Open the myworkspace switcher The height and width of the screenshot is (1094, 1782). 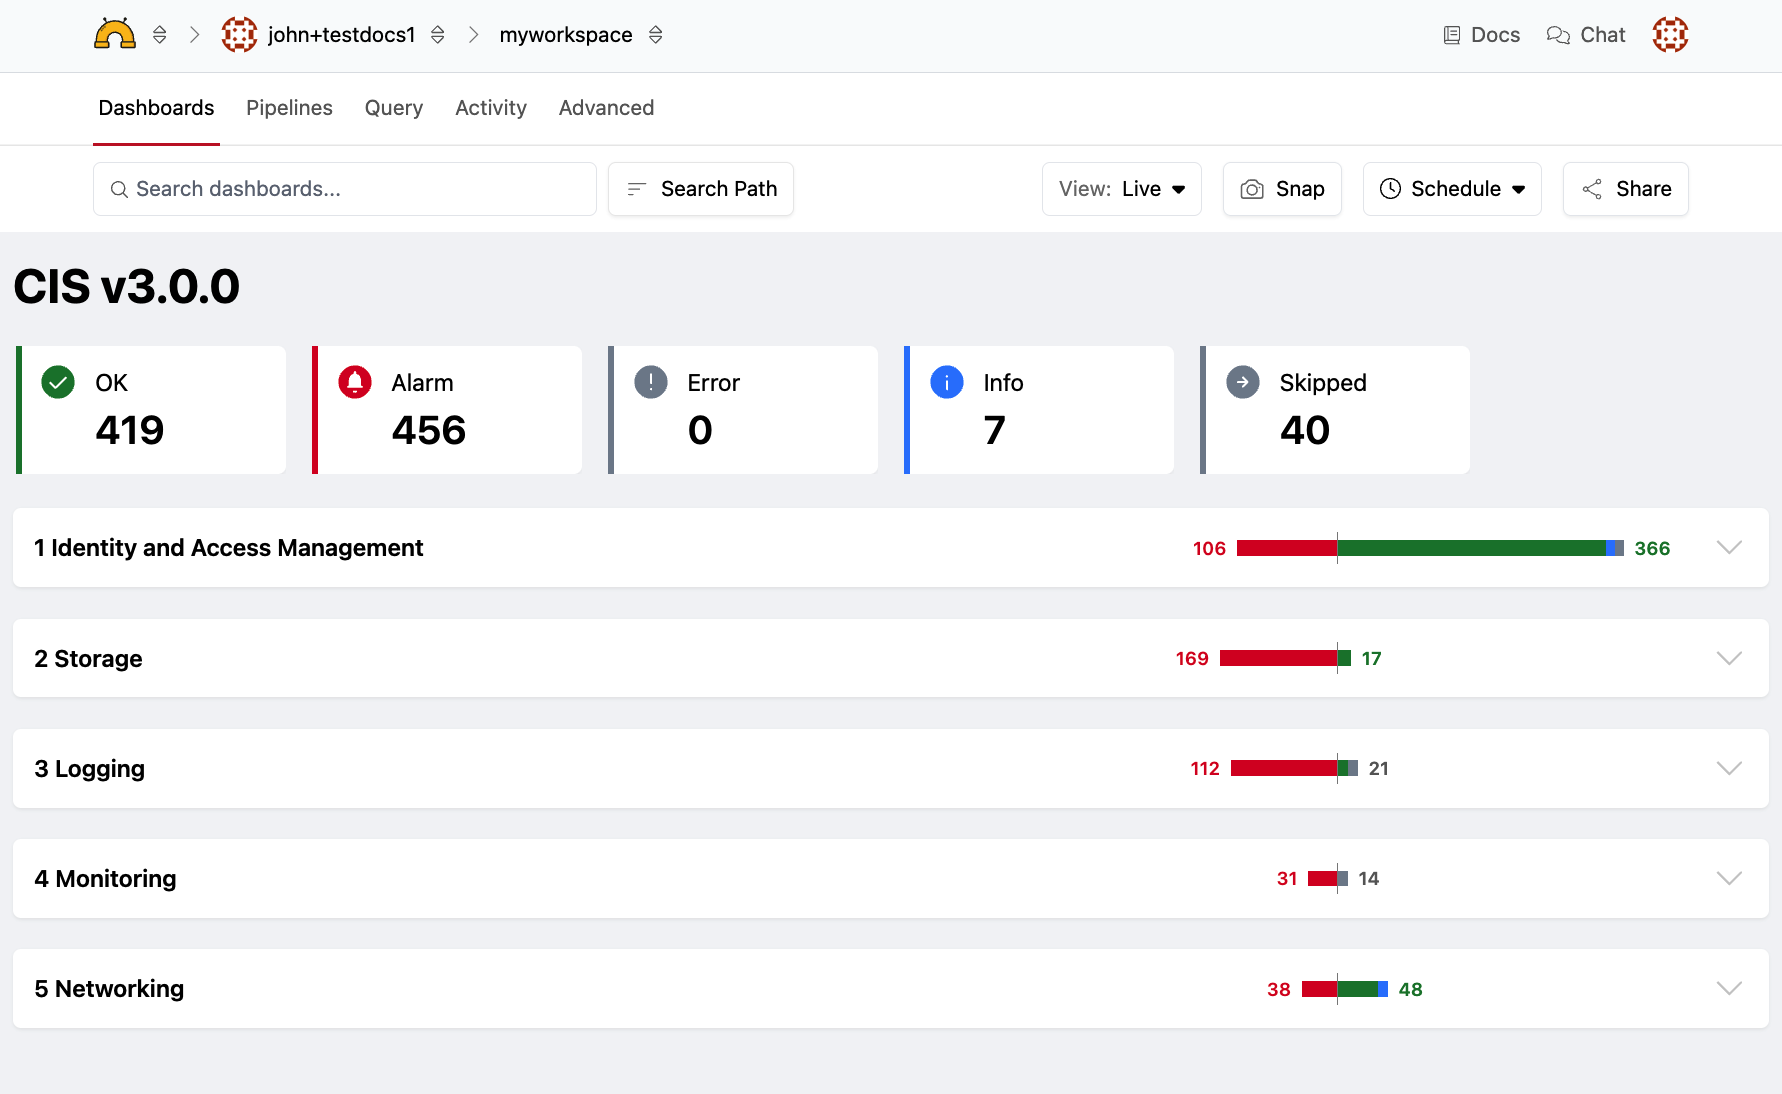pyautogui.click(x=655, y=35)
